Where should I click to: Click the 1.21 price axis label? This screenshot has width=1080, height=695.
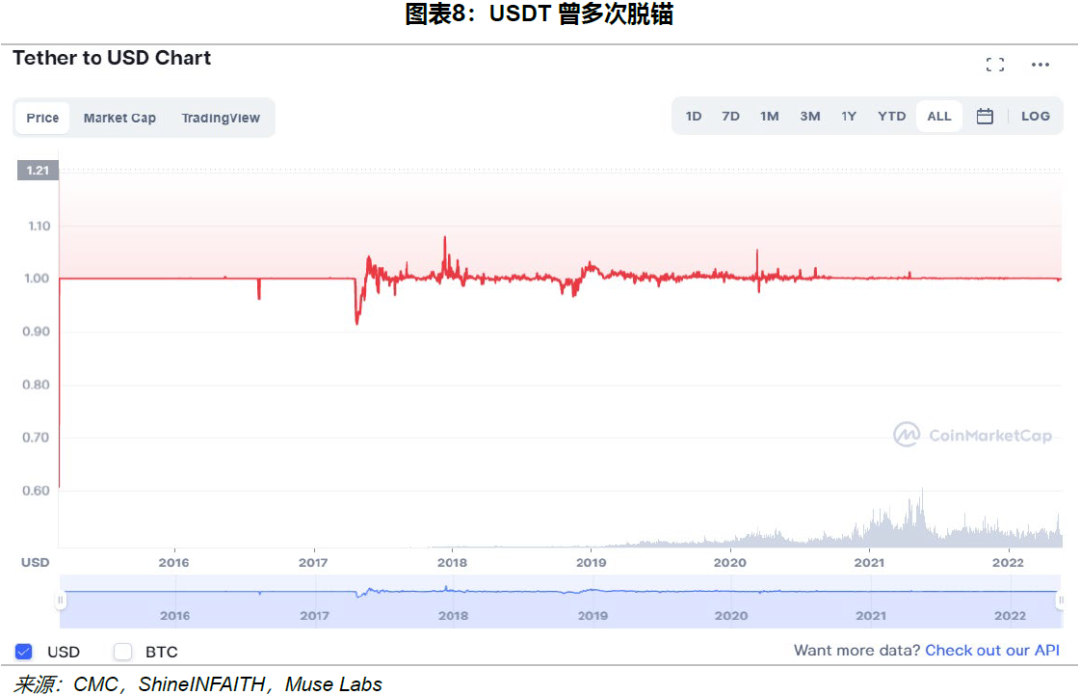click(x=38, y=170)
